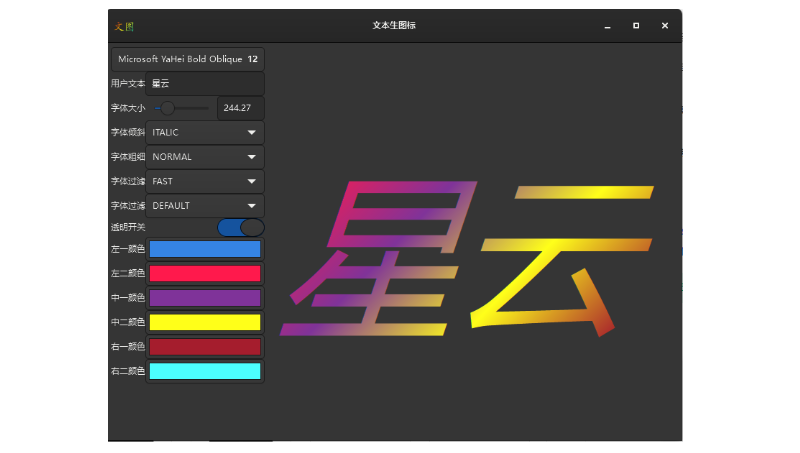Click the 透明开关 label

[128, 227]
